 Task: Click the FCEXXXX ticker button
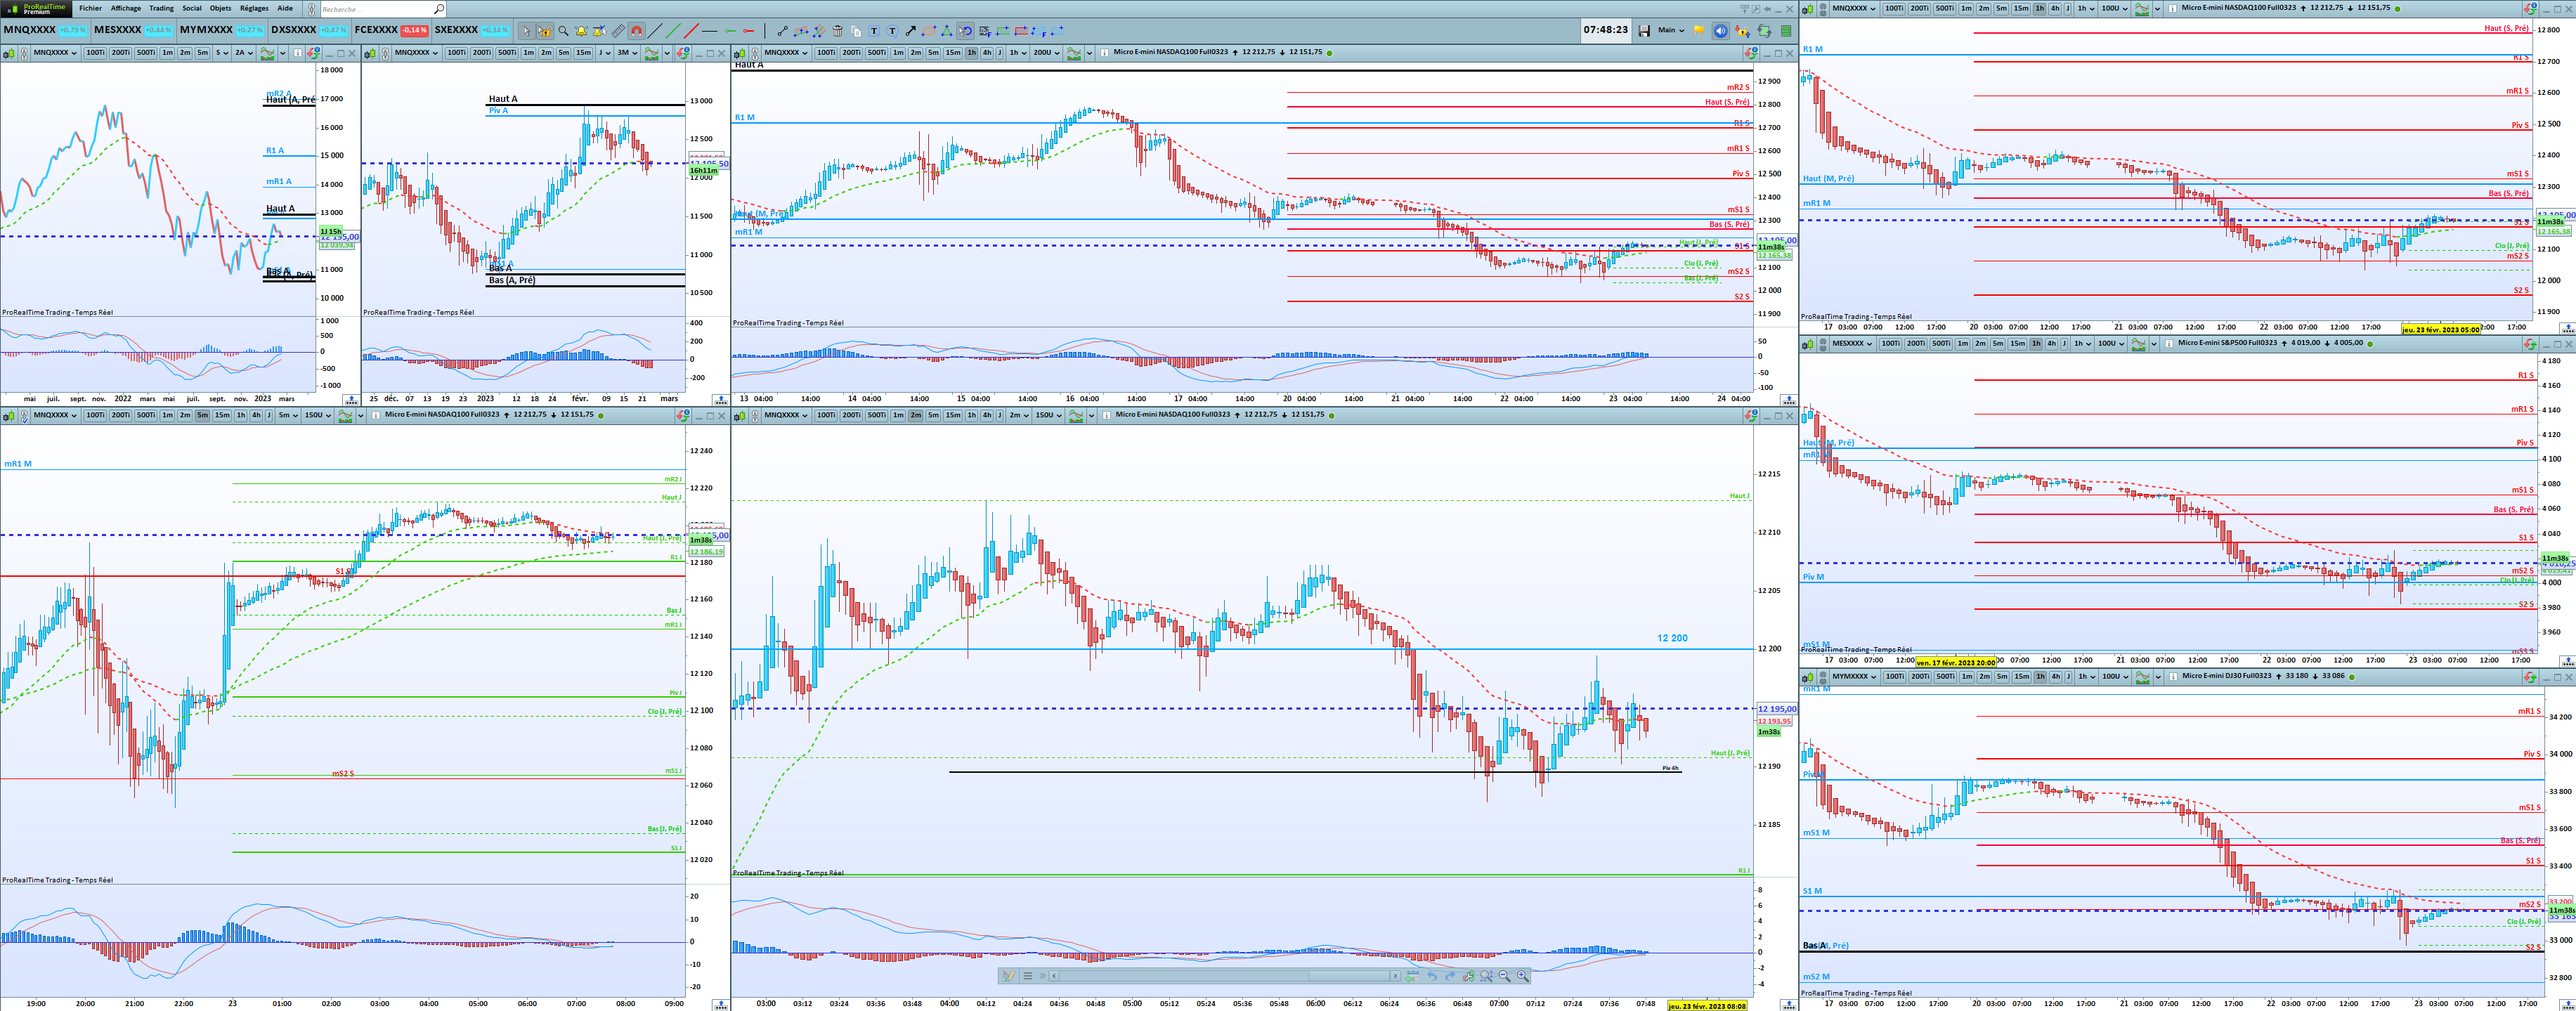pyautogui.click(x=376, y=30)
